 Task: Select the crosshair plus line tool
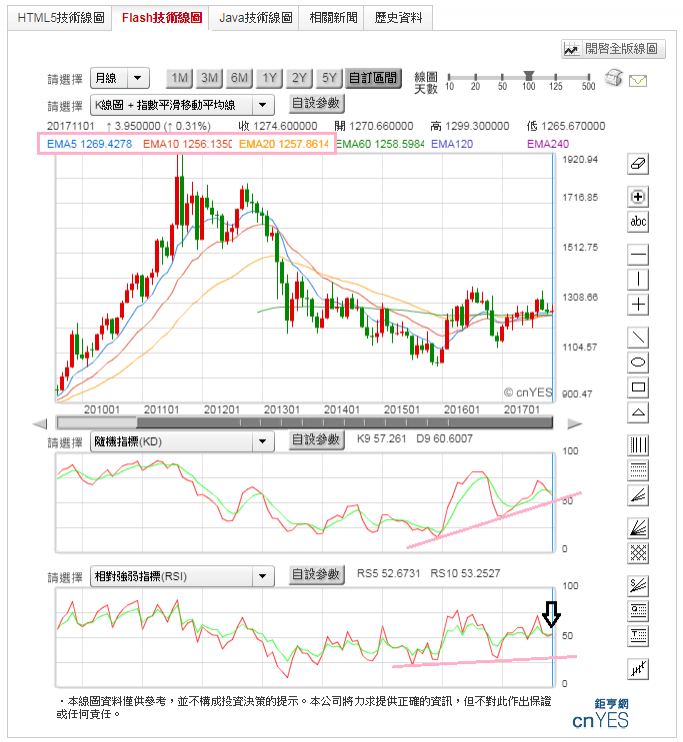coord(639,304)
